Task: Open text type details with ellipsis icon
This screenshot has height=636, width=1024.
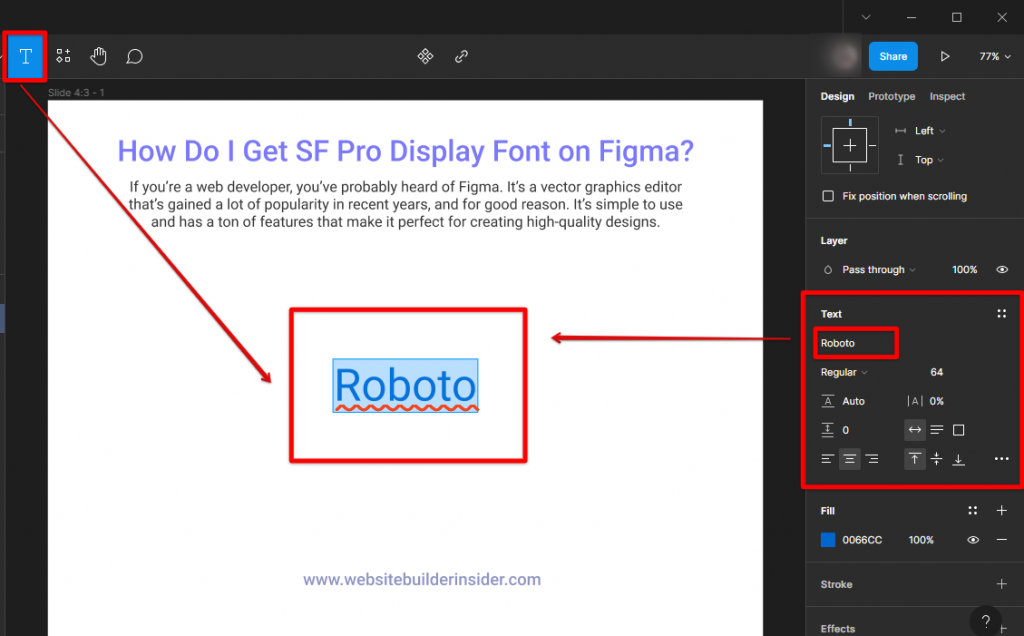Action: pos(1001,458)
